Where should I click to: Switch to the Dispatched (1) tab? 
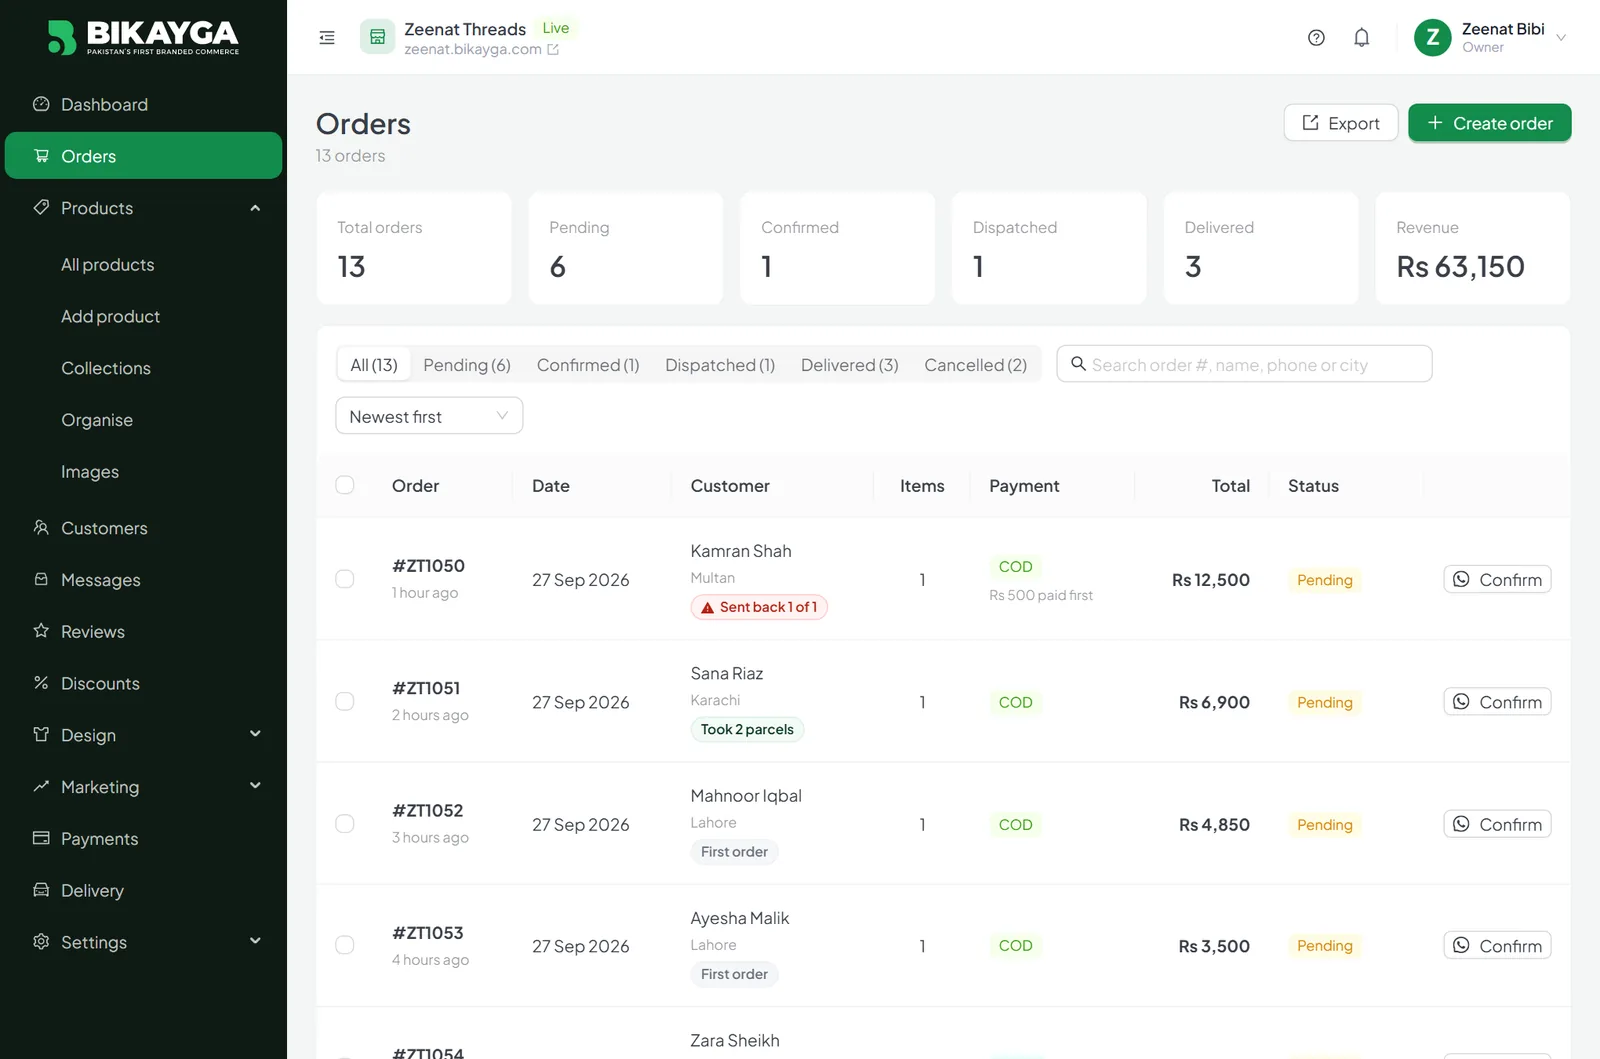(x=720, y=365)
